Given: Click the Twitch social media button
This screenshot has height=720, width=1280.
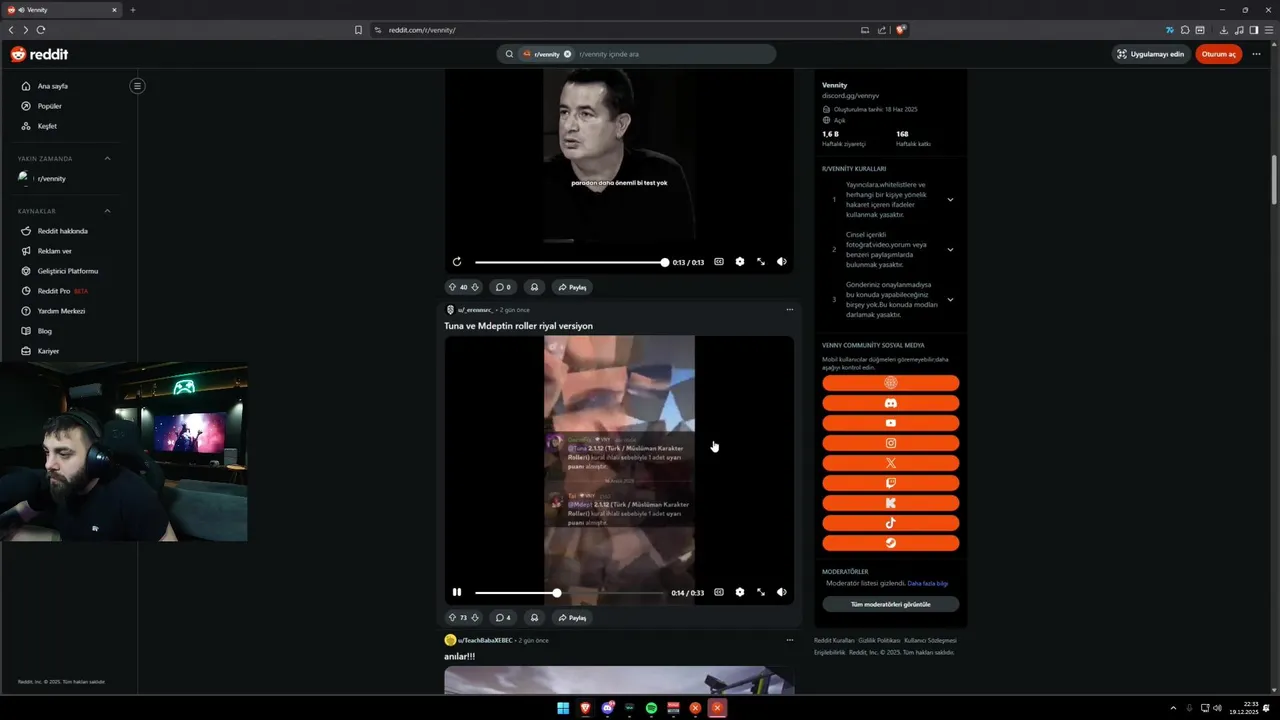Looking at the screenshot, I should pyautogui.click(x=891, y=483).
